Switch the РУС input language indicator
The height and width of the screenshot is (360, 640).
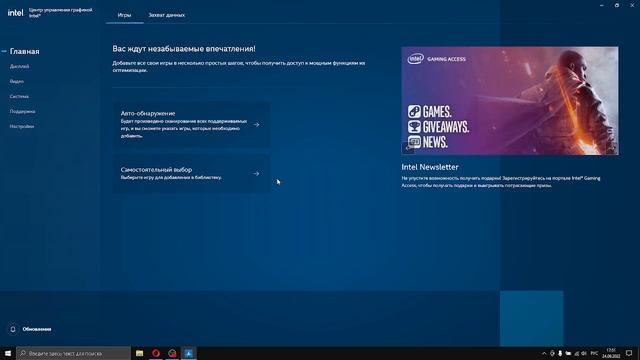(594, 353)
